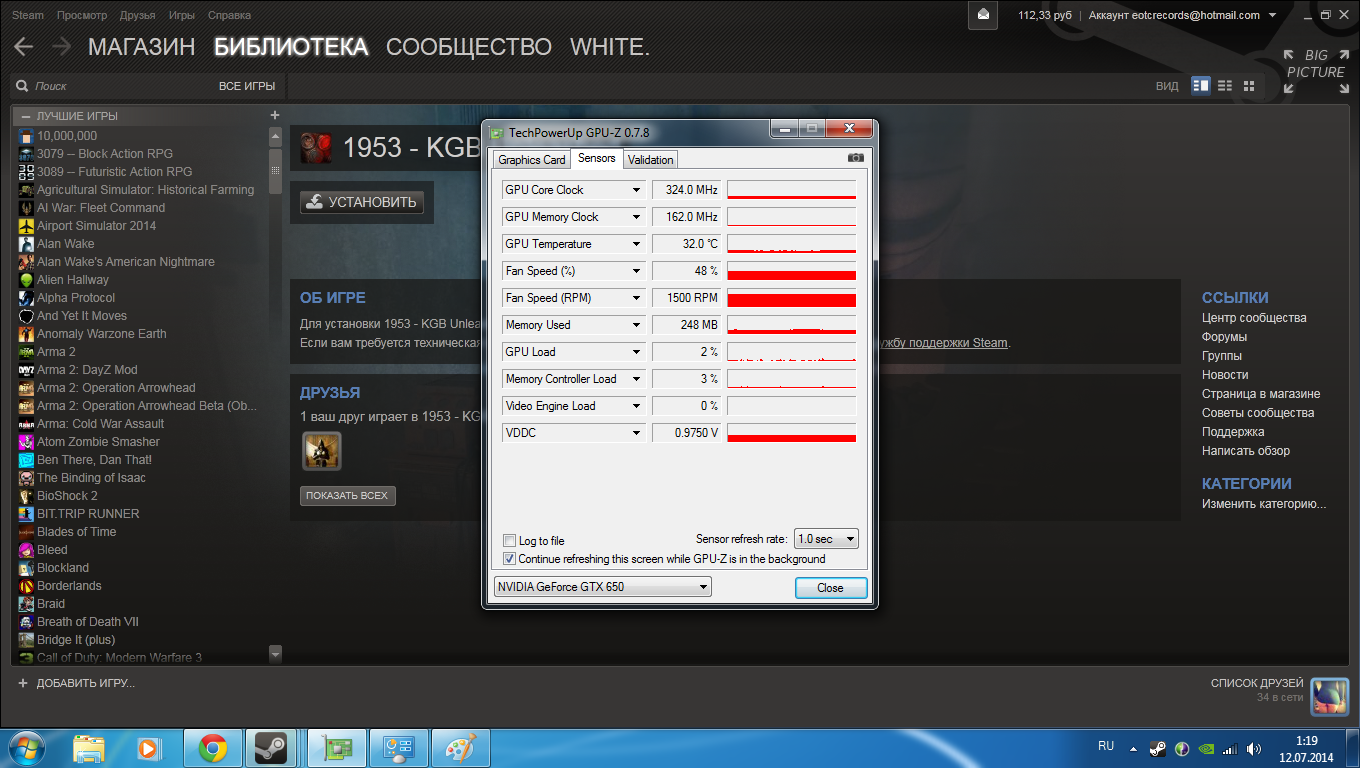Image resolution: width=1360 pixels, height=768 pixels.
Task: Click the plus icon beside ЛУЧШИЕ ИГРЫ
Action: 275,115
